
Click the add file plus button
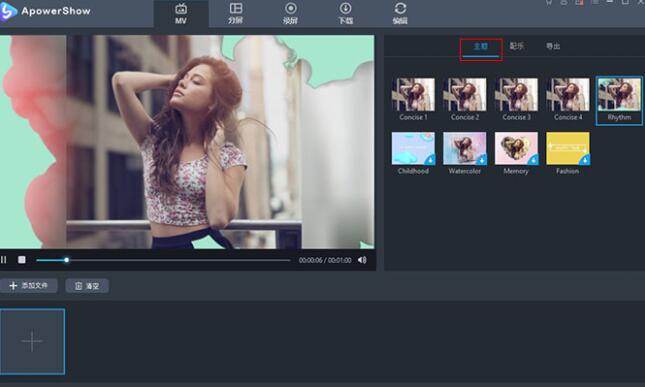28,285
